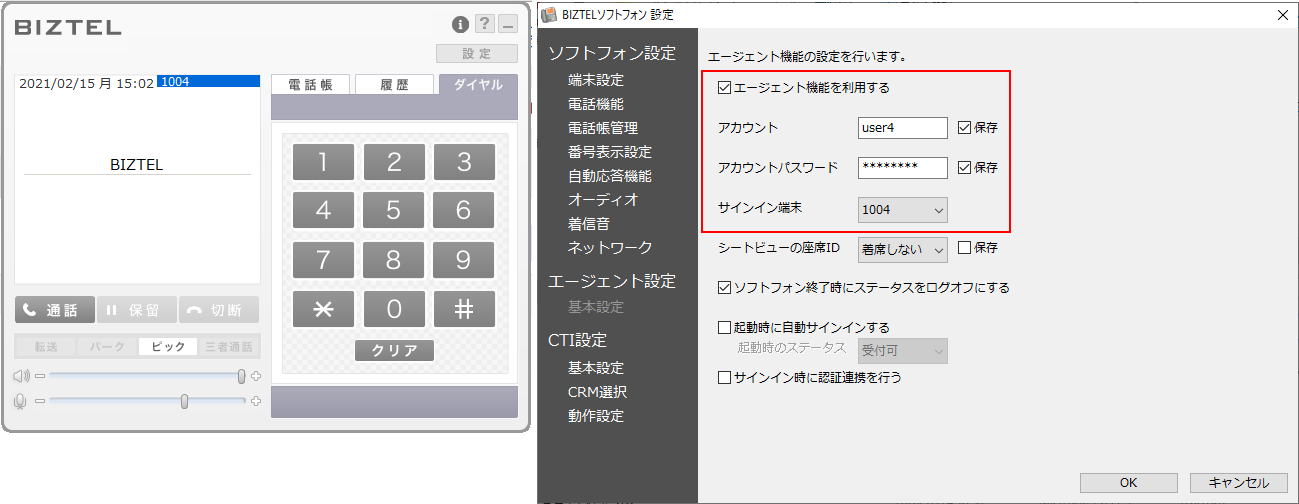The width and height of the screenshot is (1299, 504).
Task: Dial digit 9 on keypad
Action: (x=464, y=261)
